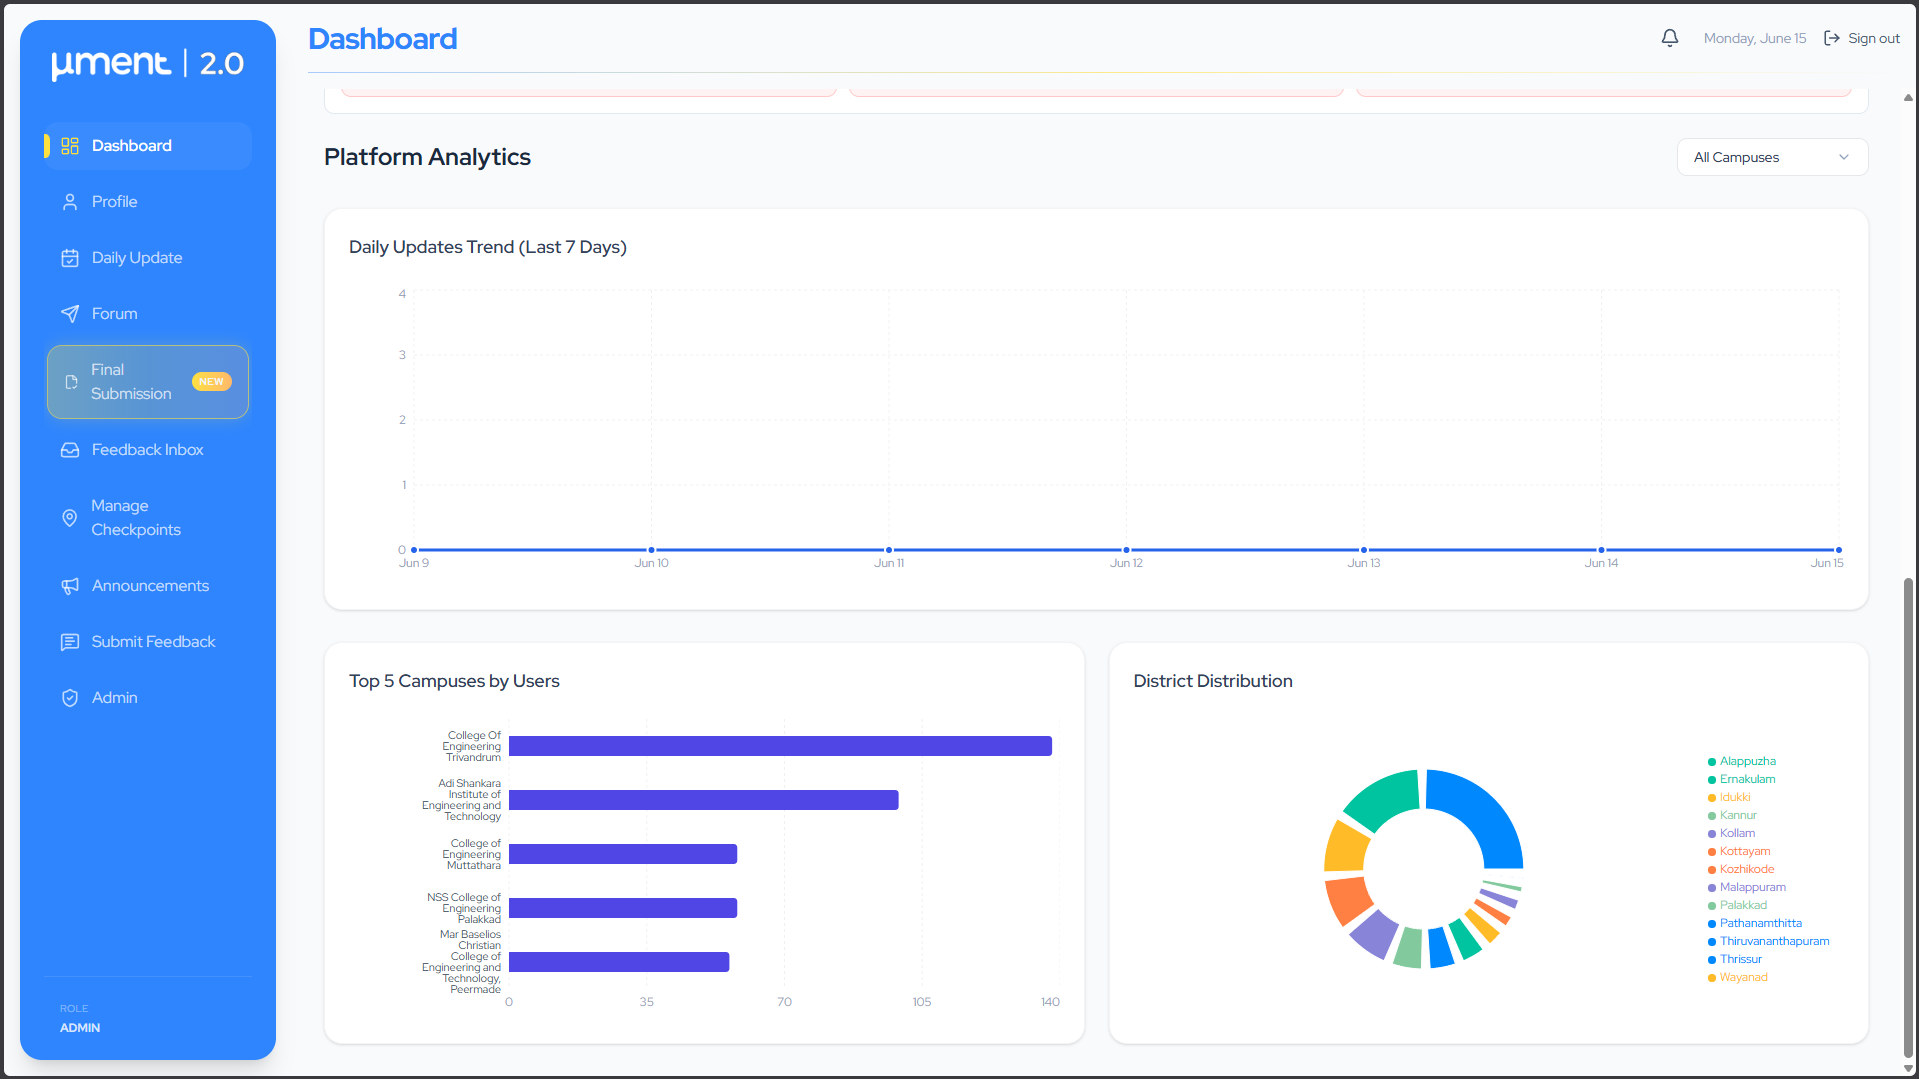Screen dimensions: 1919x1079
Task: Click the Sign out arrow icon
Action: click(x=1832, y=38)
